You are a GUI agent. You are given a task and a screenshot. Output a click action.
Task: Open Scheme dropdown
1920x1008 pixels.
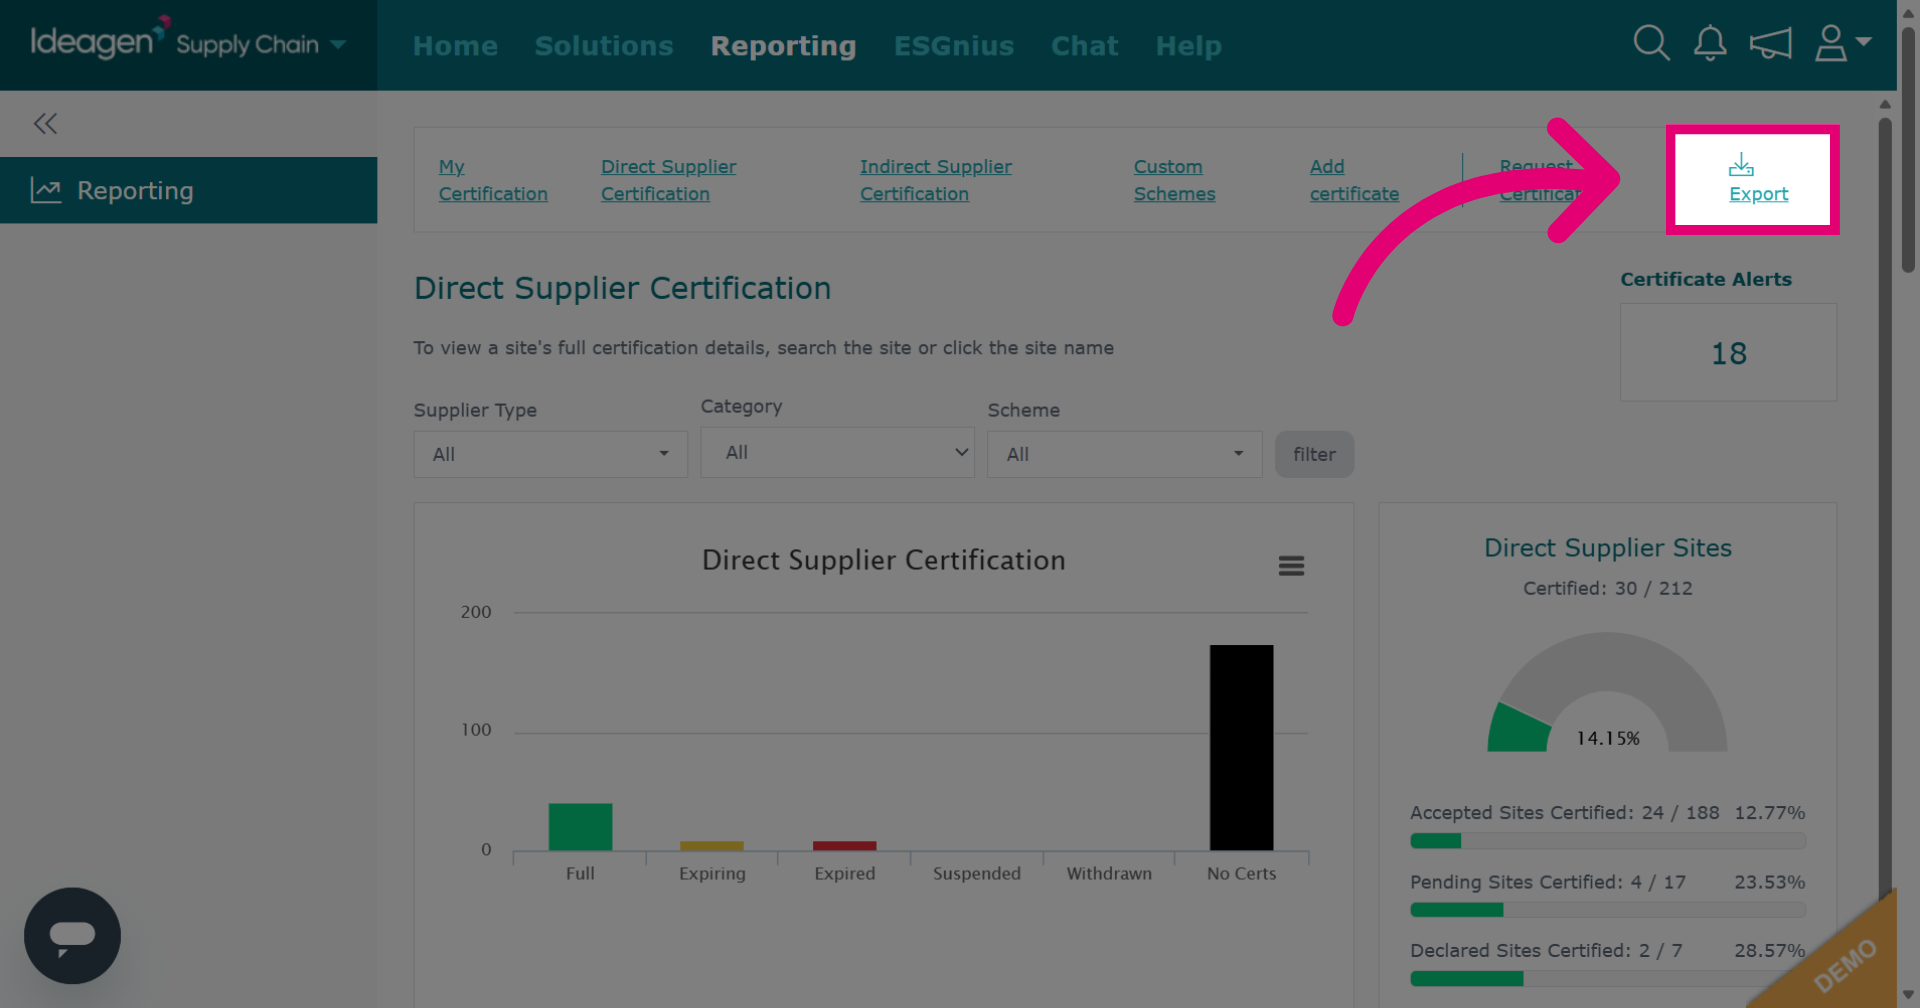[x=1124, y=454]
